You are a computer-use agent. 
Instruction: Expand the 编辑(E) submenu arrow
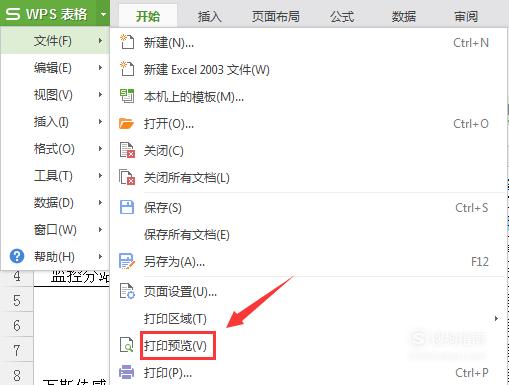pyautogui.click(x=100, y=68)
